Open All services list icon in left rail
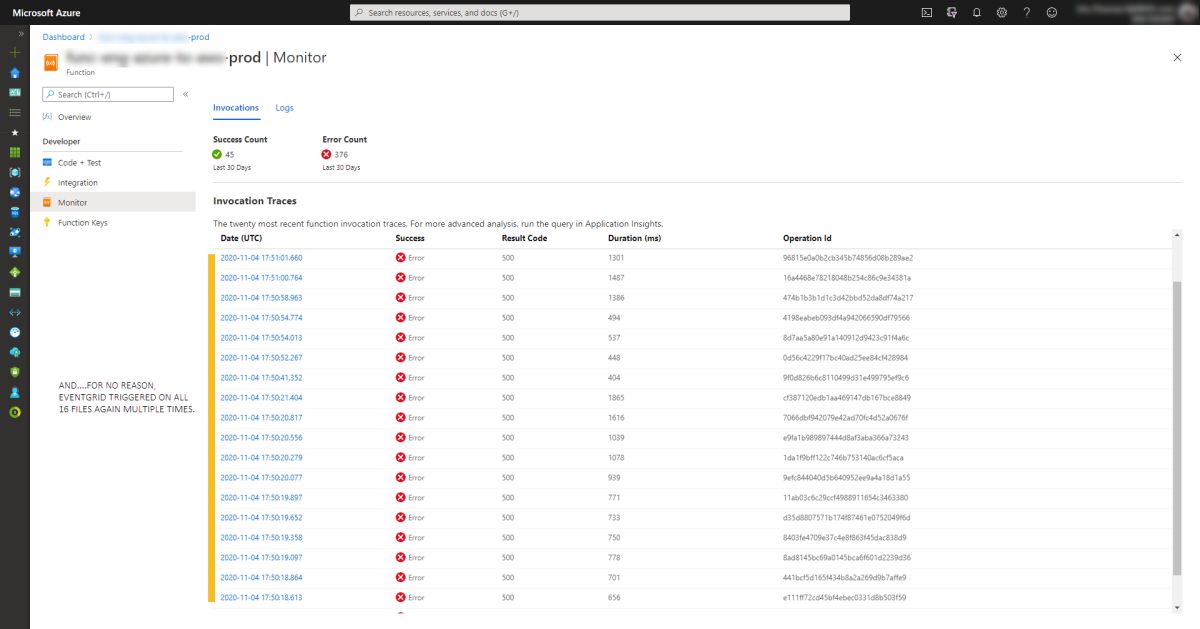This screenshot has width=1200, height=629. (x=14, y=112)
